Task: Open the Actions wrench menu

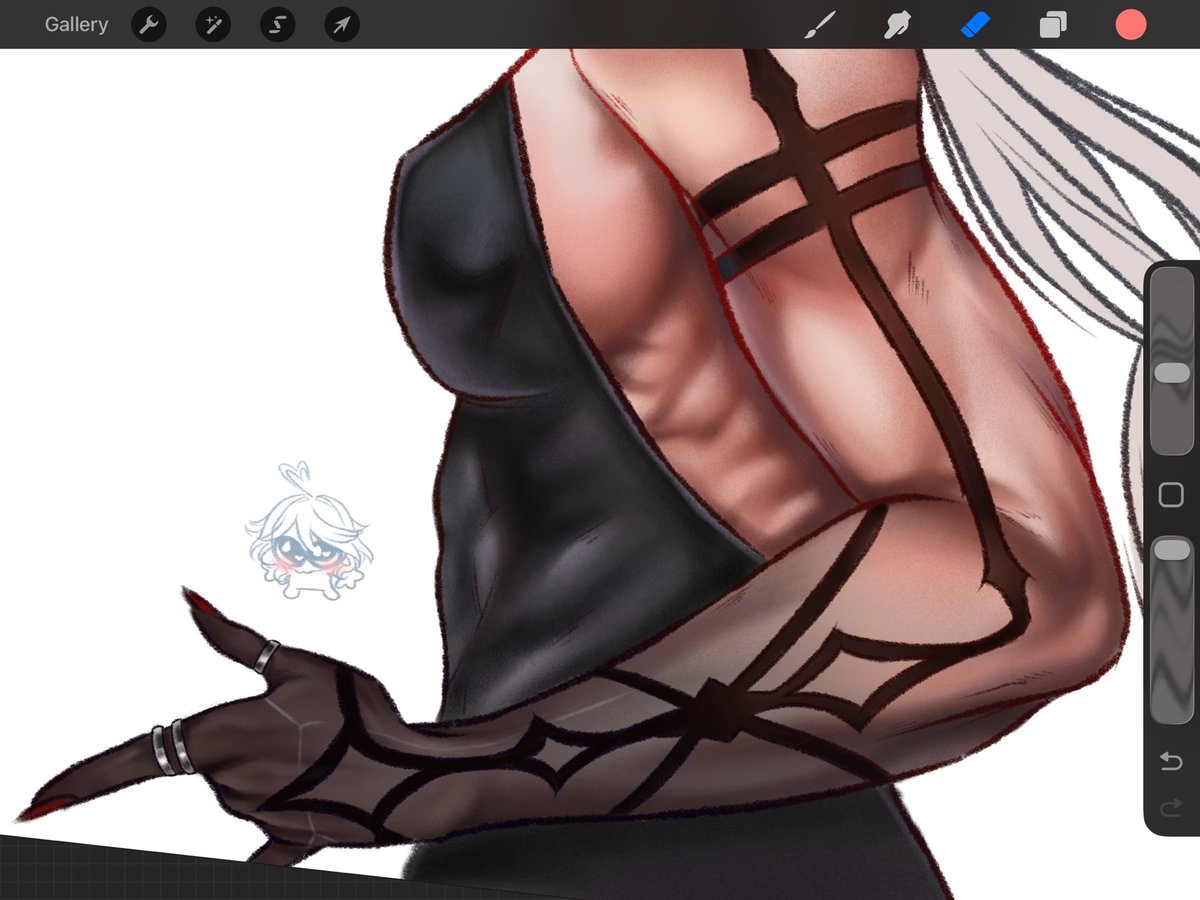Action: tap(149, 25)
